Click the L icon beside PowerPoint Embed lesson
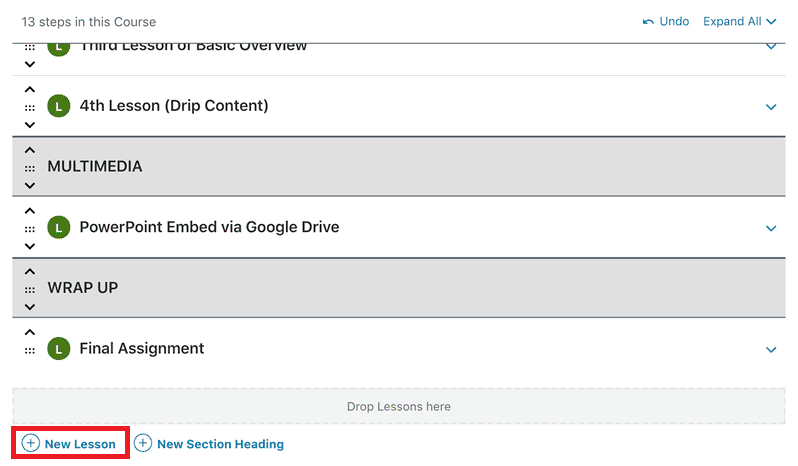 [x=59, y=227]
